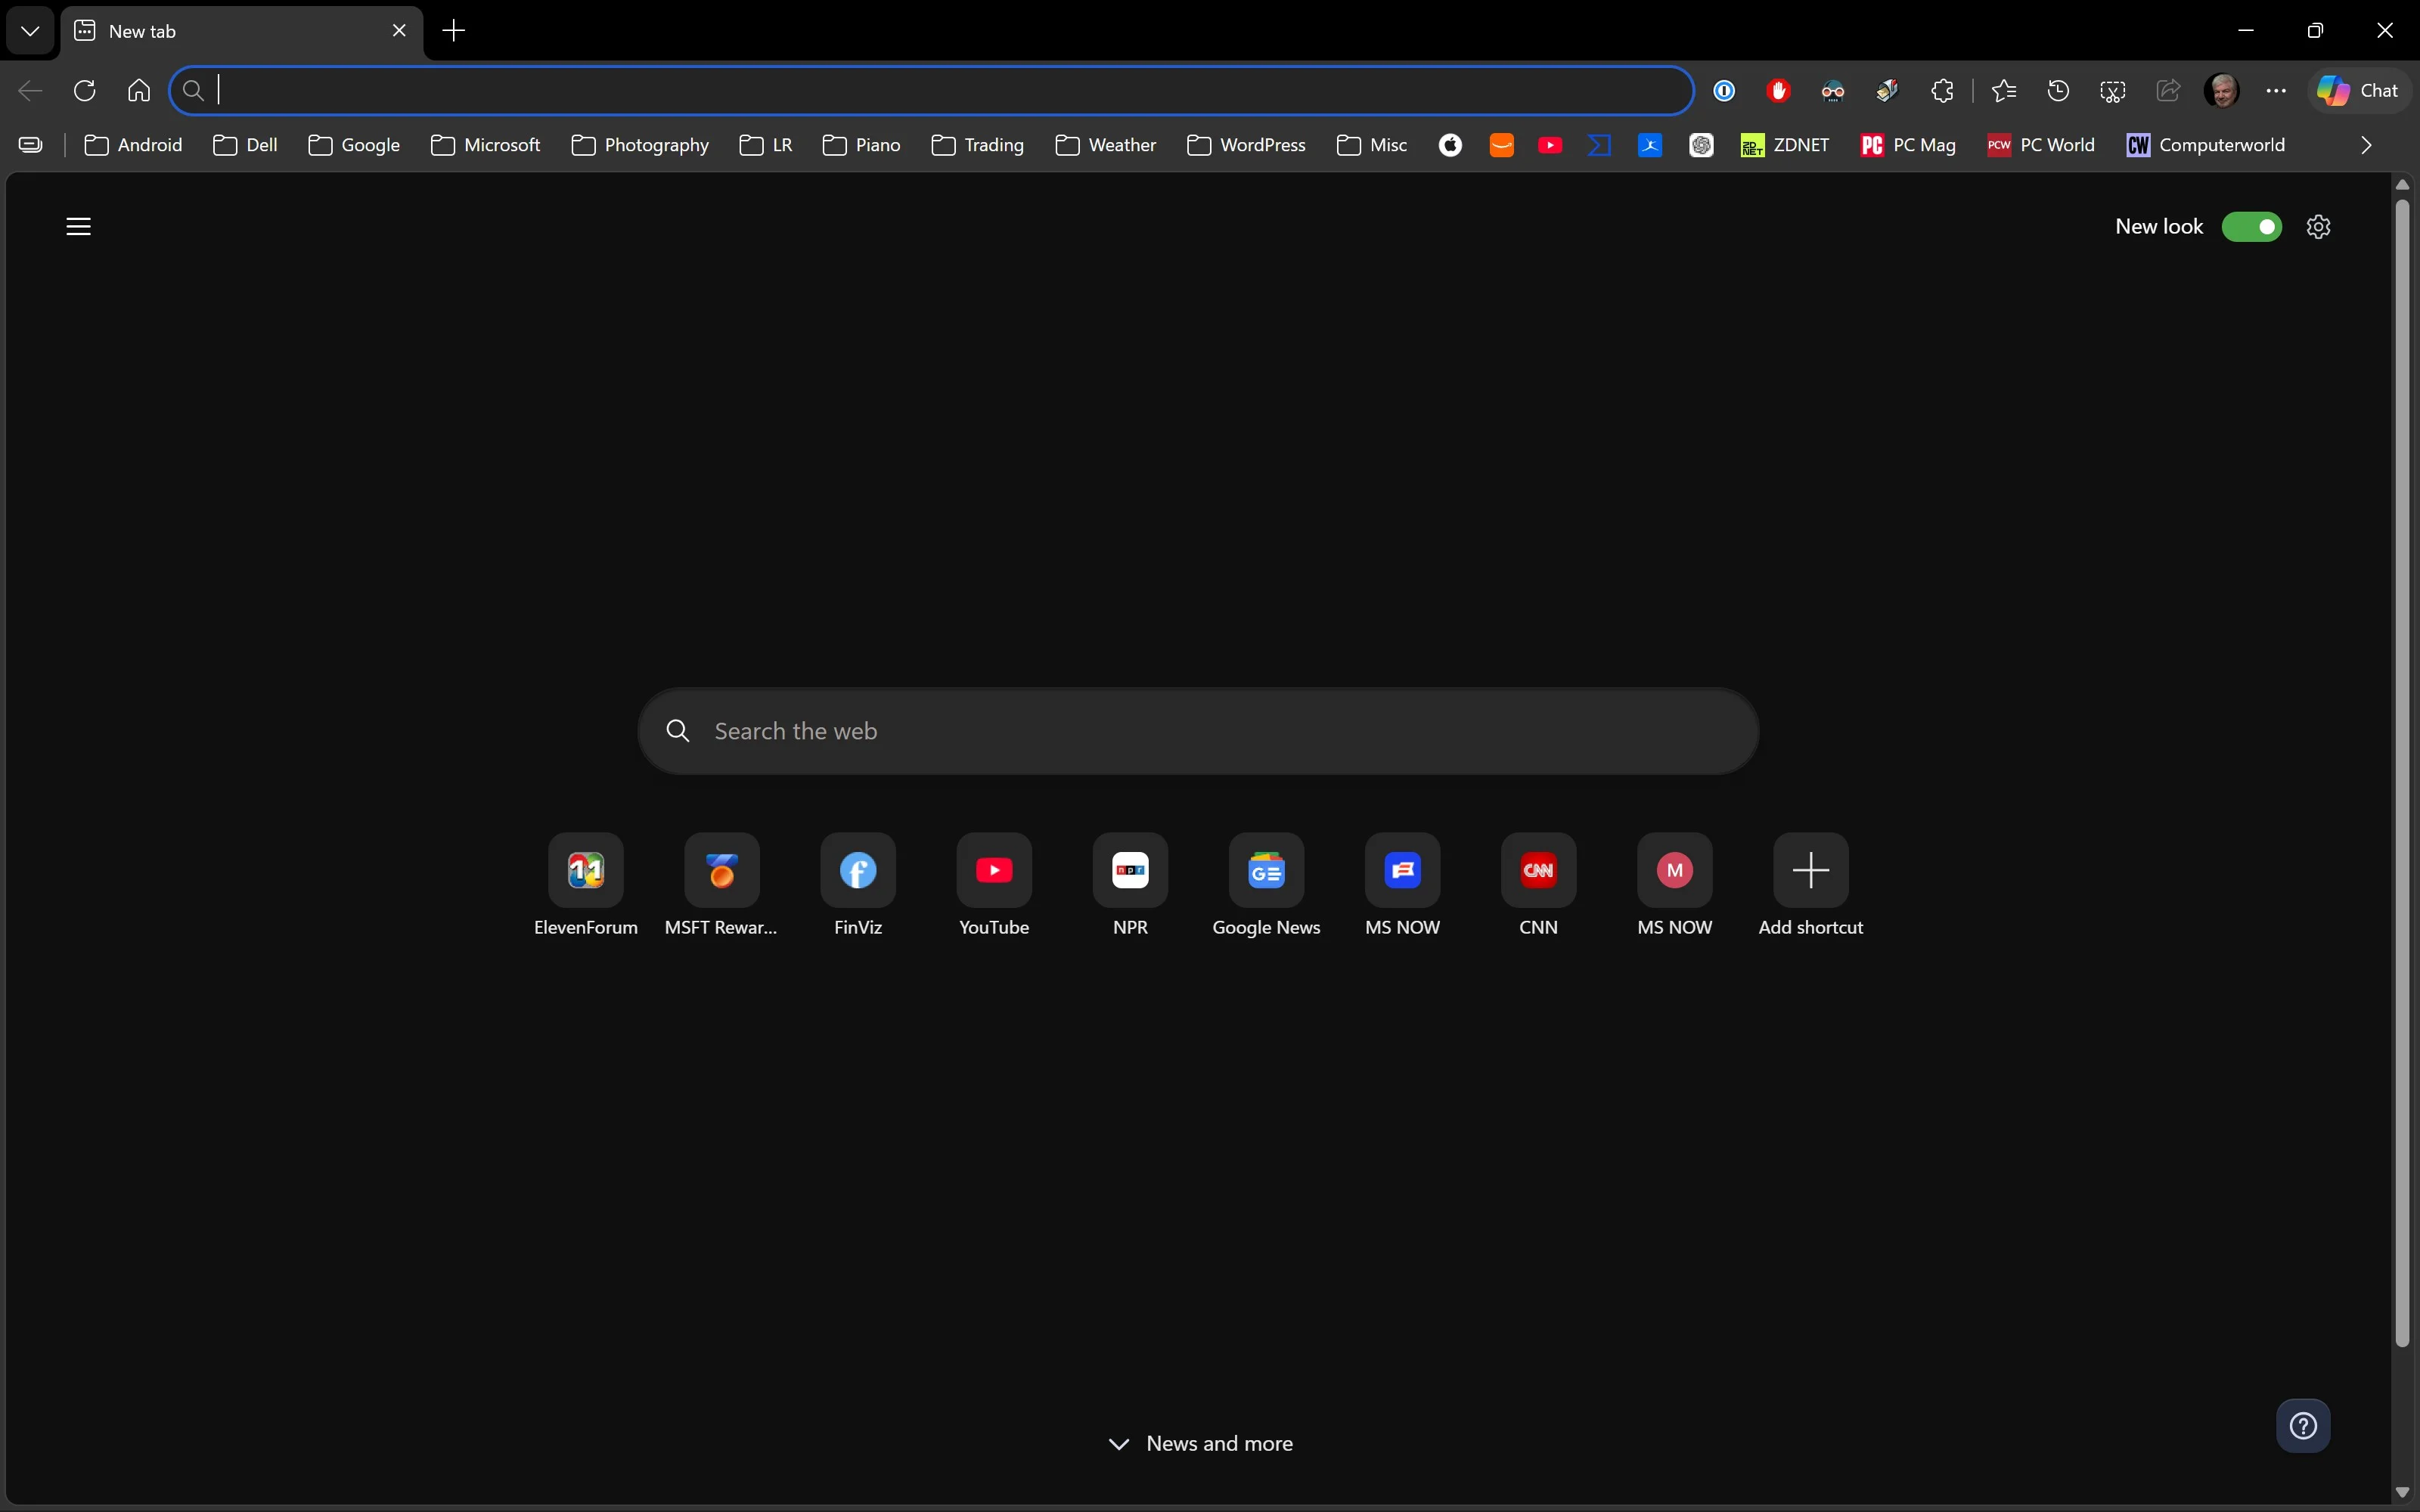Click the Add shortcut button
The width and height of the screenshot is (2420, 1512).
point(1811,885)
